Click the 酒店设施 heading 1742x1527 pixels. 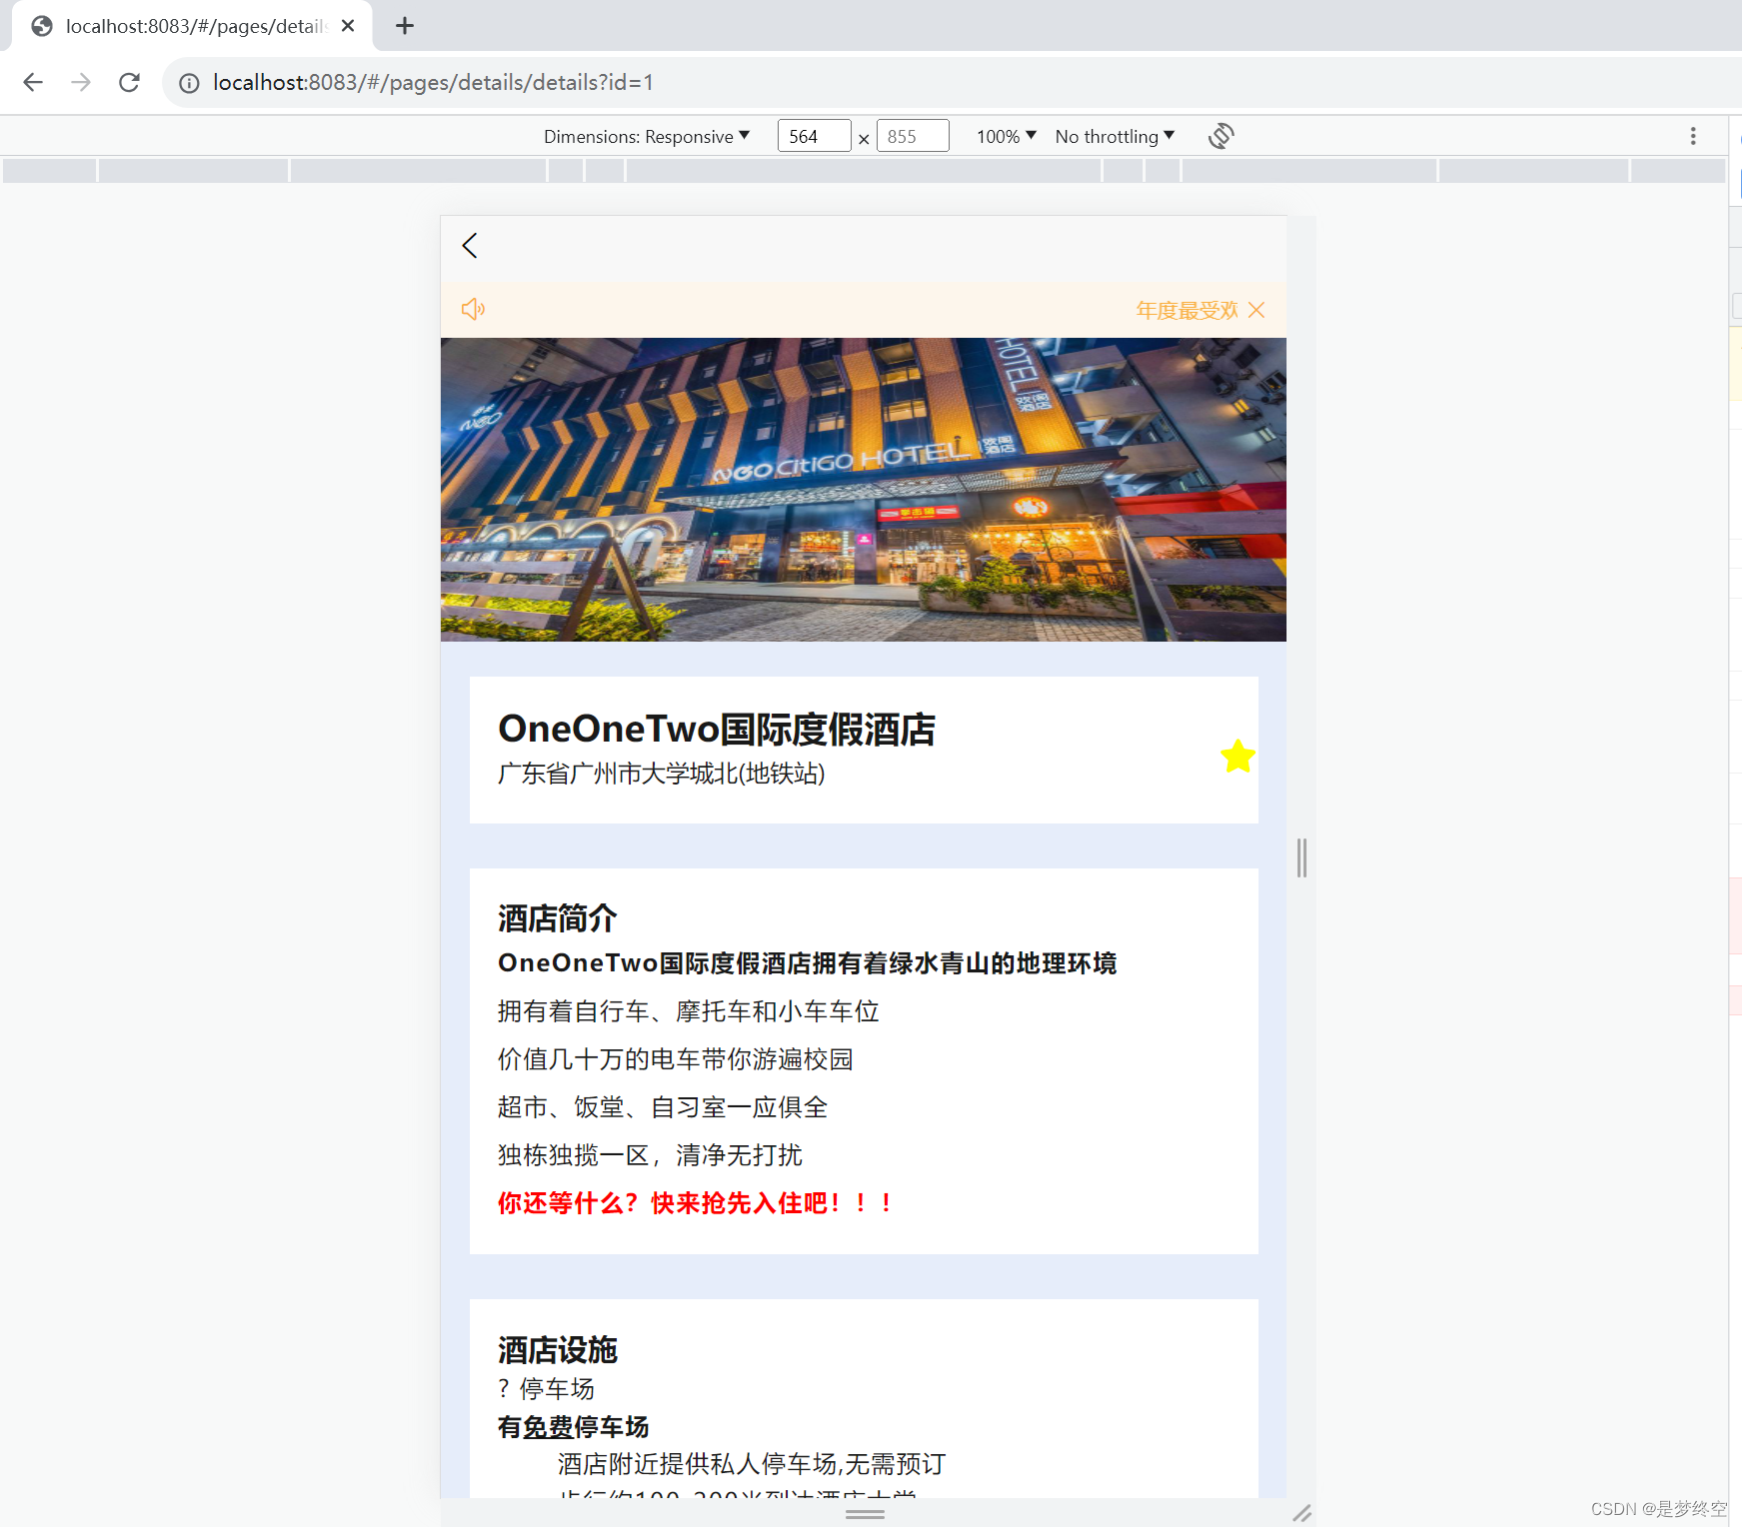558,1350
